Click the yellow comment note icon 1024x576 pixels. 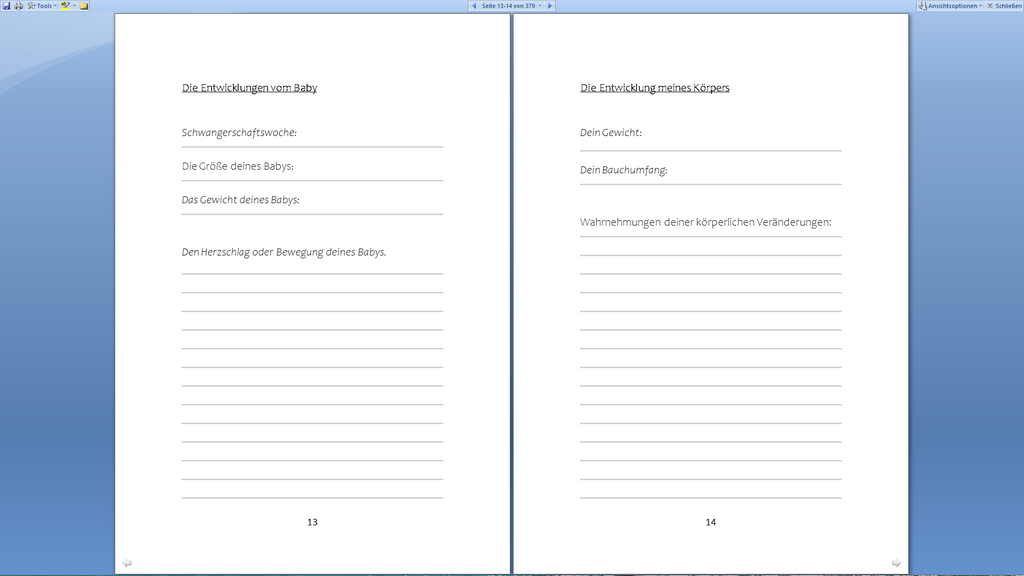point(84,6)
